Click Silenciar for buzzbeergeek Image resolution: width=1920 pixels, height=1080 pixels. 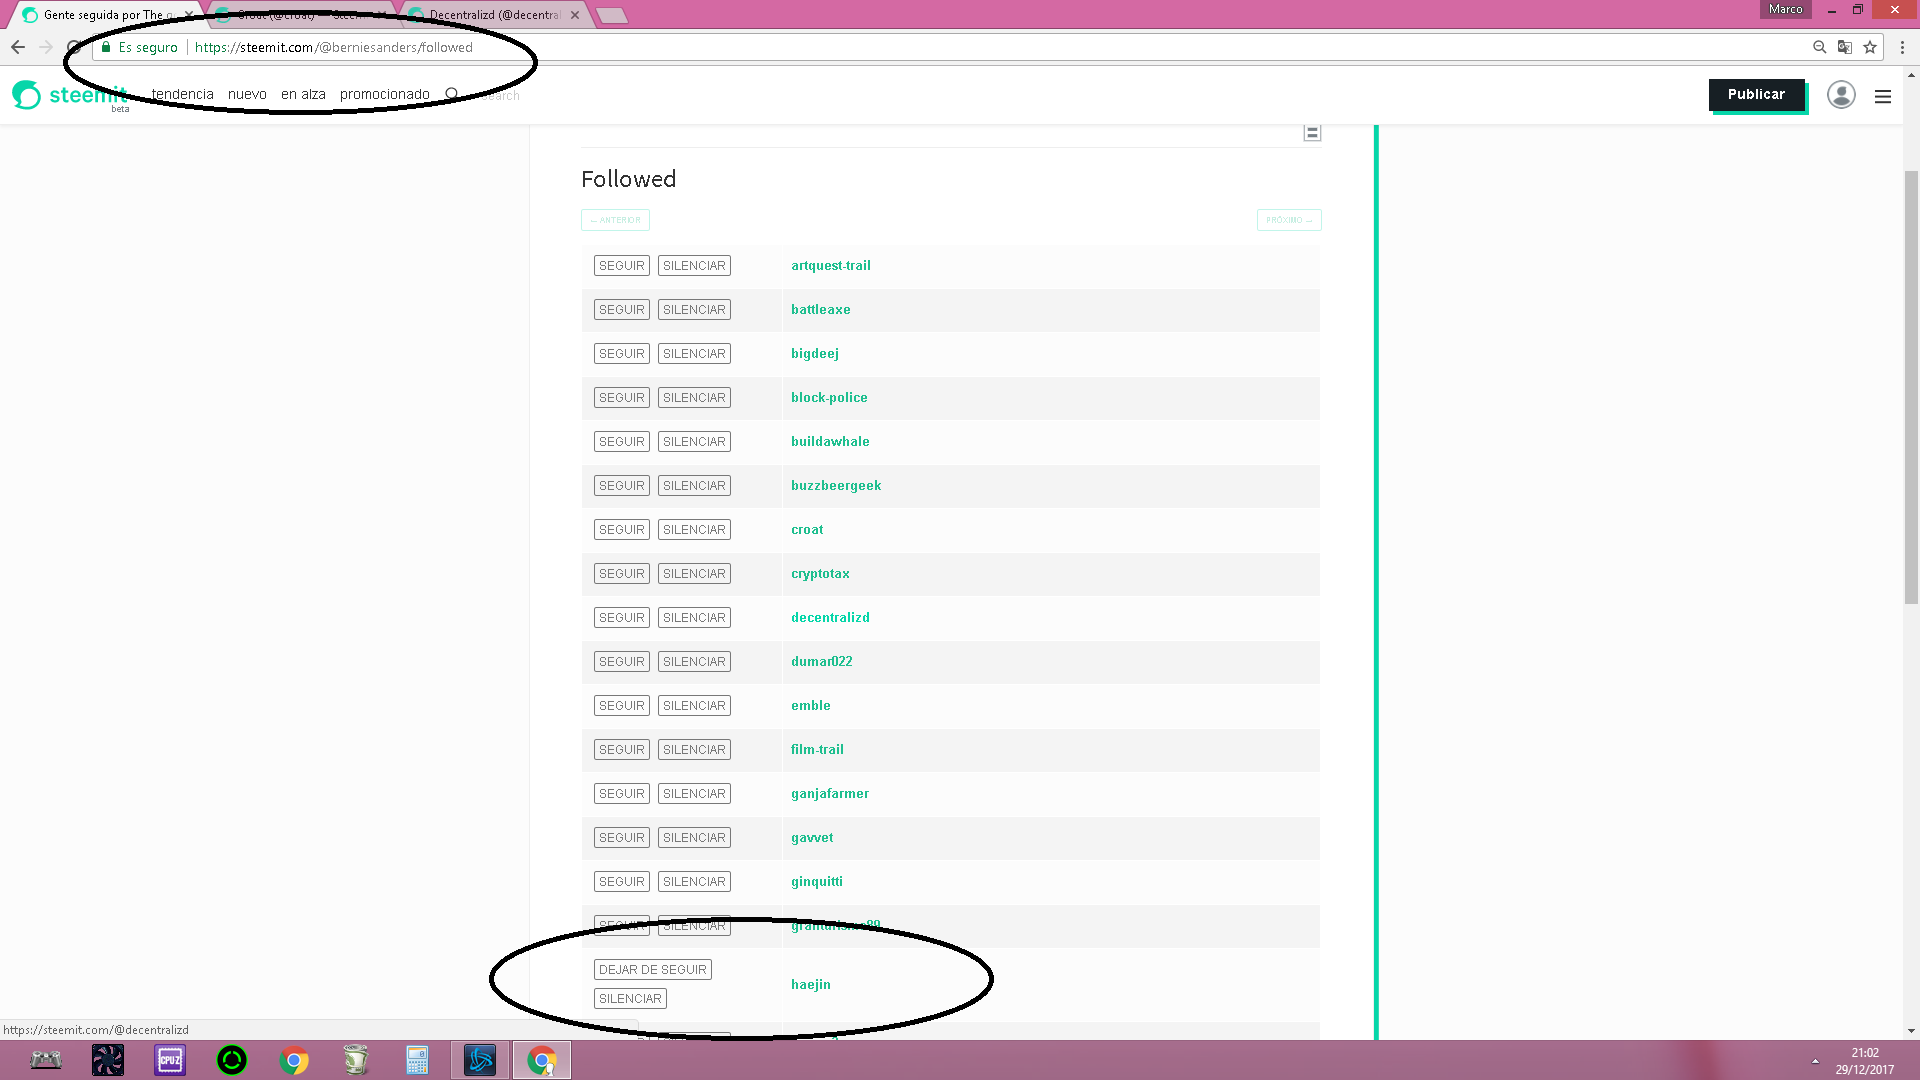pyautogui.click(x=694, y=486)
